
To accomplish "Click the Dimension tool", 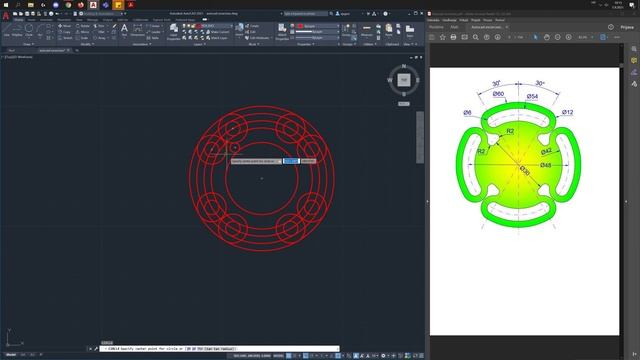I will pyautogui.click(x=138, y=30).
